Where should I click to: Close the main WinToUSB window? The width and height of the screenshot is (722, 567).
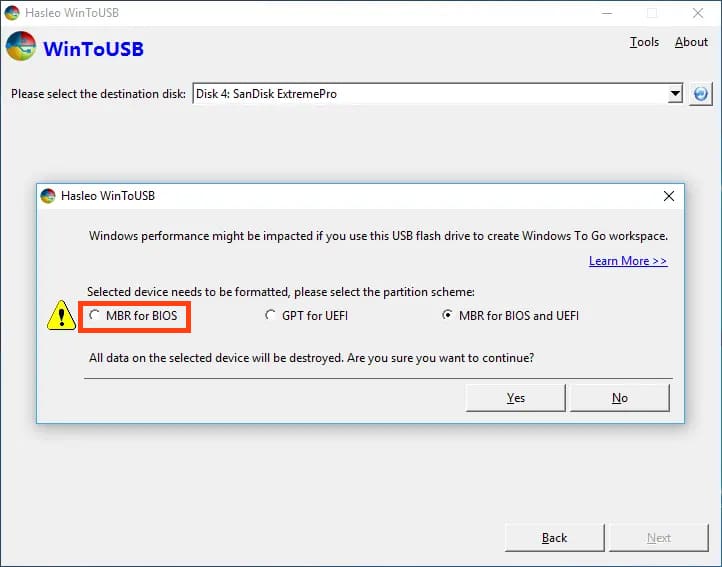click(697, 13)
